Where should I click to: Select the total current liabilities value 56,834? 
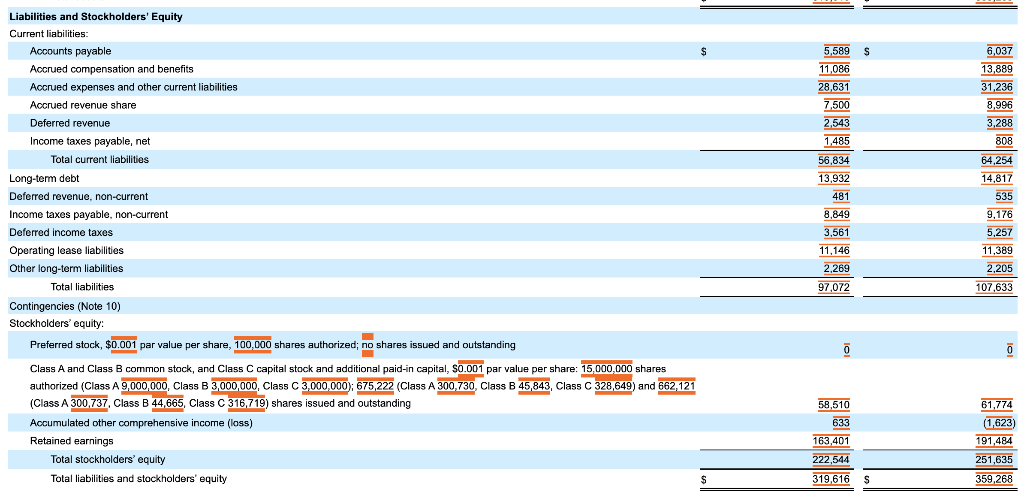click(x=834, y=160)
